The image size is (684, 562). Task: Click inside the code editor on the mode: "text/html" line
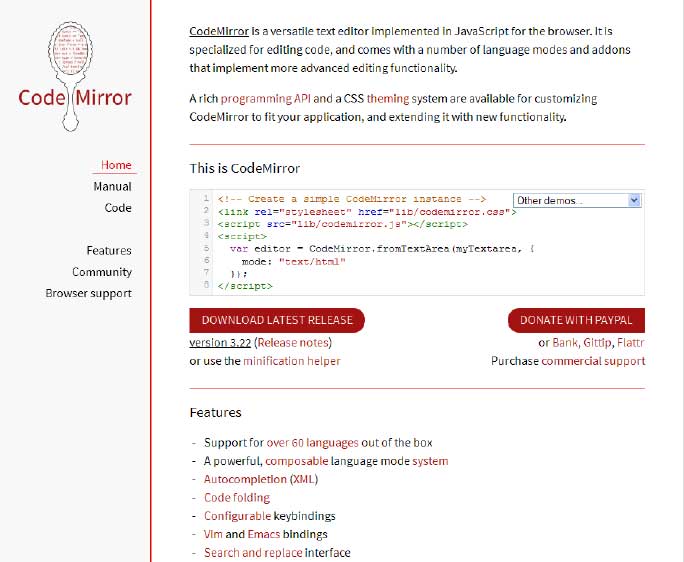(x=293, y=261)
